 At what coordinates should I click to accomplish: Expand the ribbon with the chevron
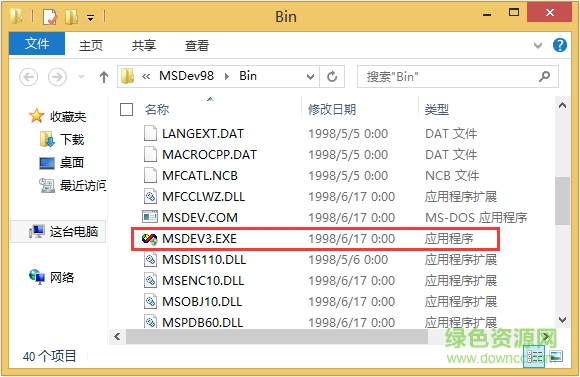tap(538, 46)
